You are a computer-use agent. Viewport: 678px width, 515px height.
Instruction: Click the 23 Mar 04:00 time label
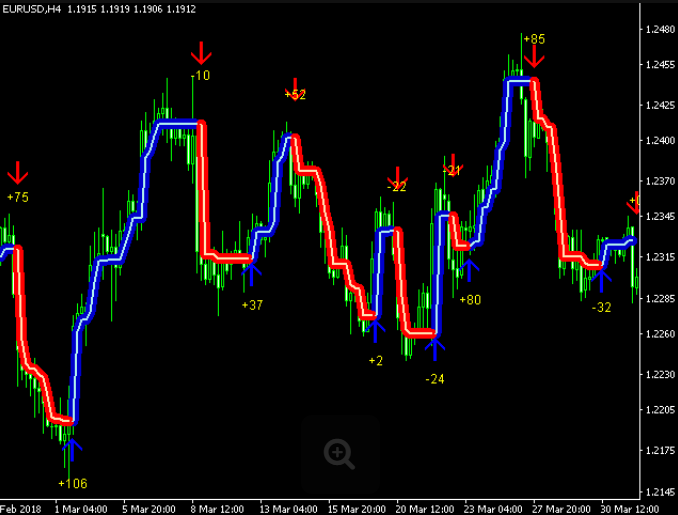[x=493, y=509]
